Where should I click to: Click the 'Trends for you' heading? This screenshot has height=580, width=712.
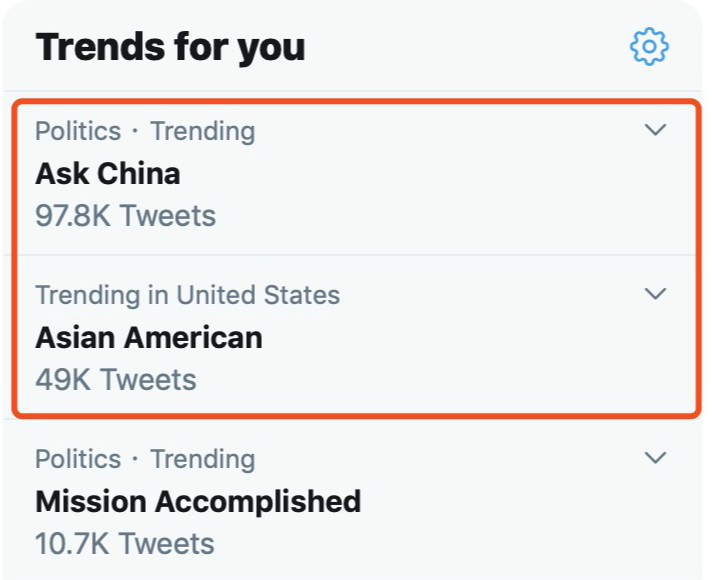click(x=170, y=47)
